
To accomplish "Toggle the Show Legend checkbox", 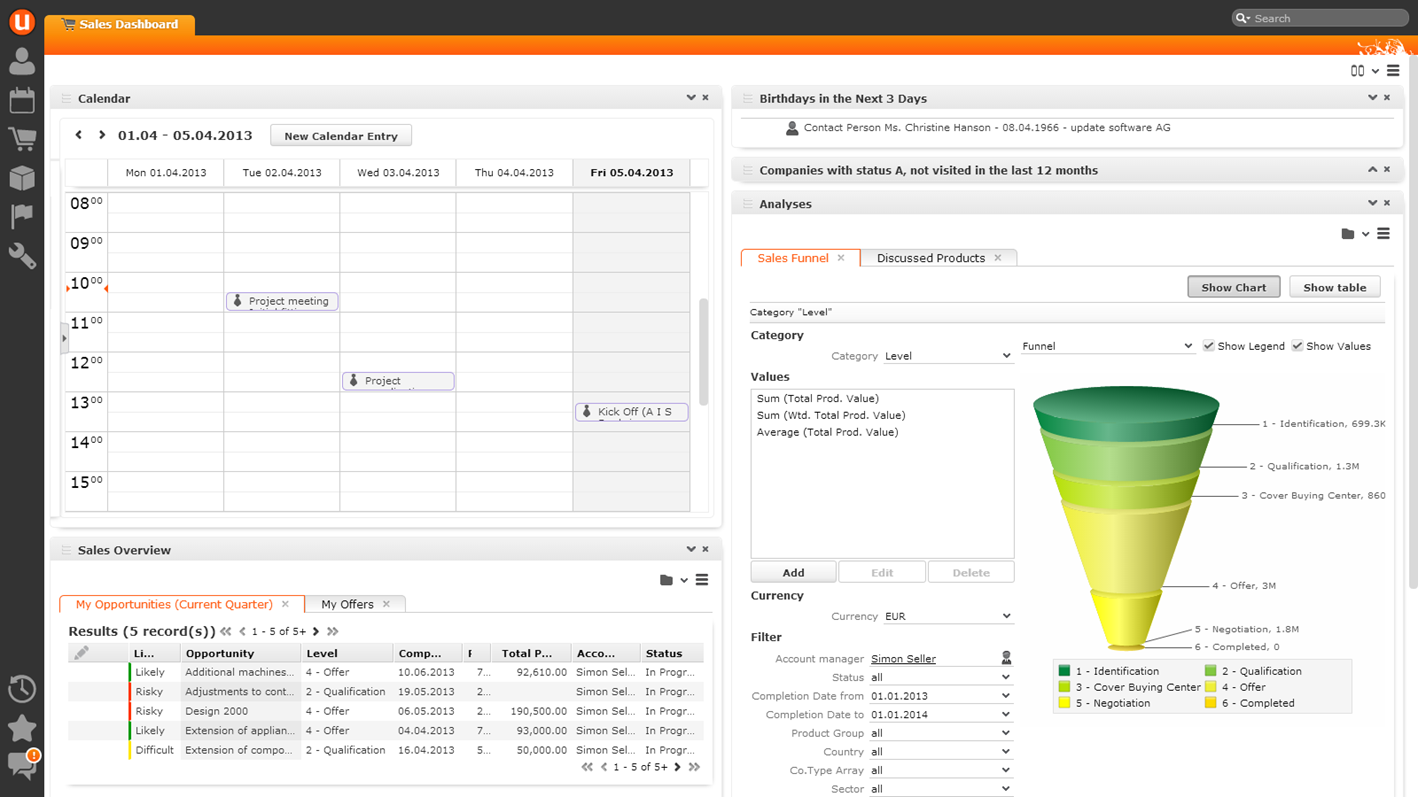I will tap(1209, 346).
